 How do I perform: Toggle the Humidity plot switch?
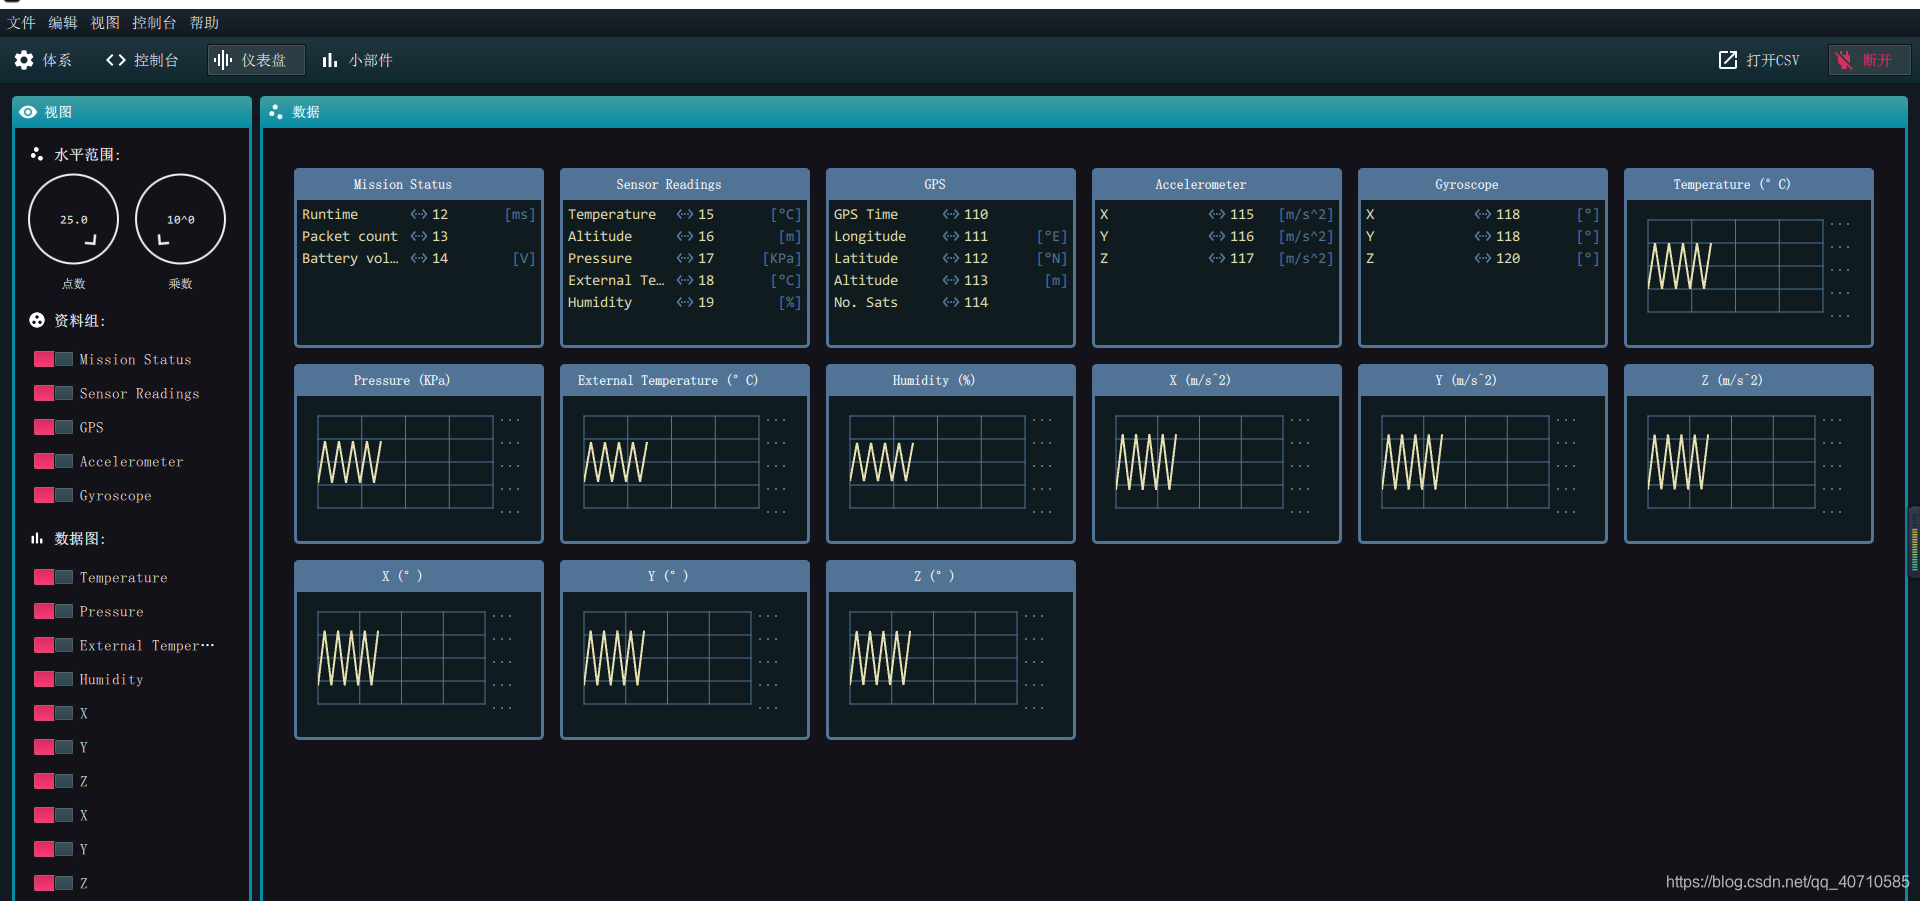tap(53, 679)
